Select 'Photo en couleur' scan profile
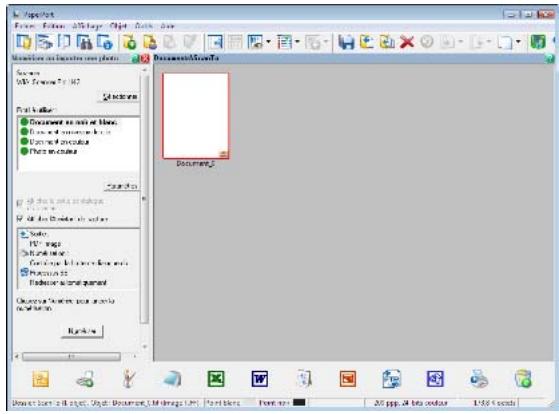Viewport: 559px width, 414px height. point(53,152)
